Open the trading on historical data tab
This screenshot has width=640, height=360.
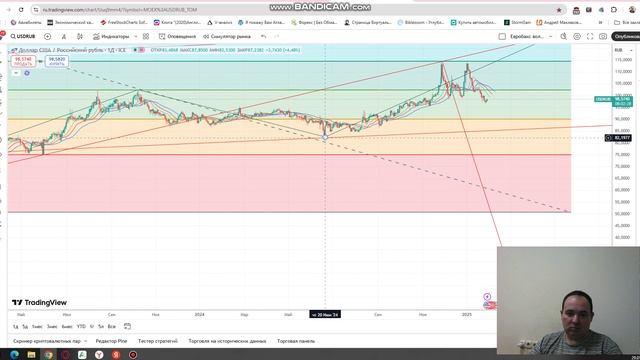point(227,341)
